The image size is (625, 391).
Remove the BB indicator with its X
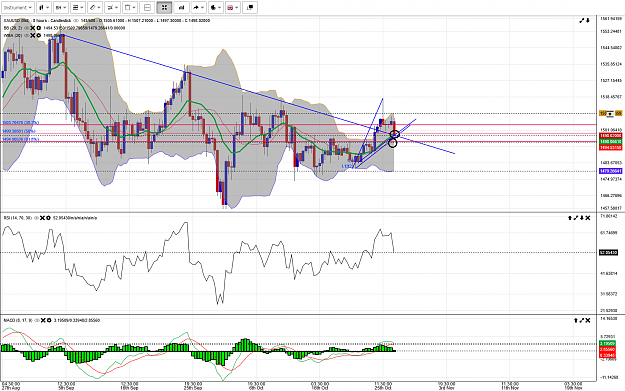point(33,28)
